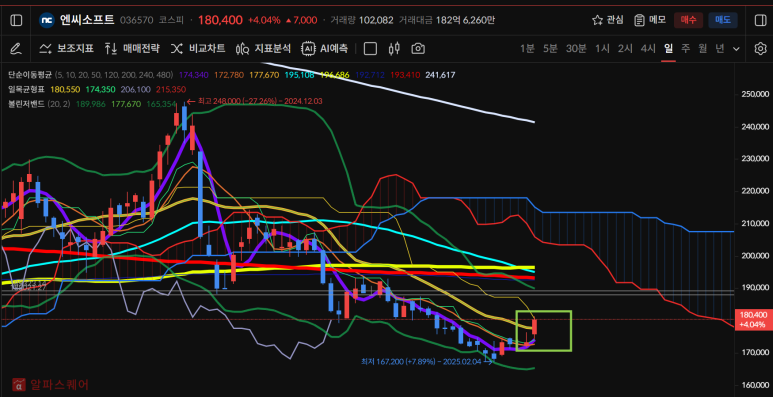
Task: Select the 주 weekly timeframe
Action: [x=686, y=48]
